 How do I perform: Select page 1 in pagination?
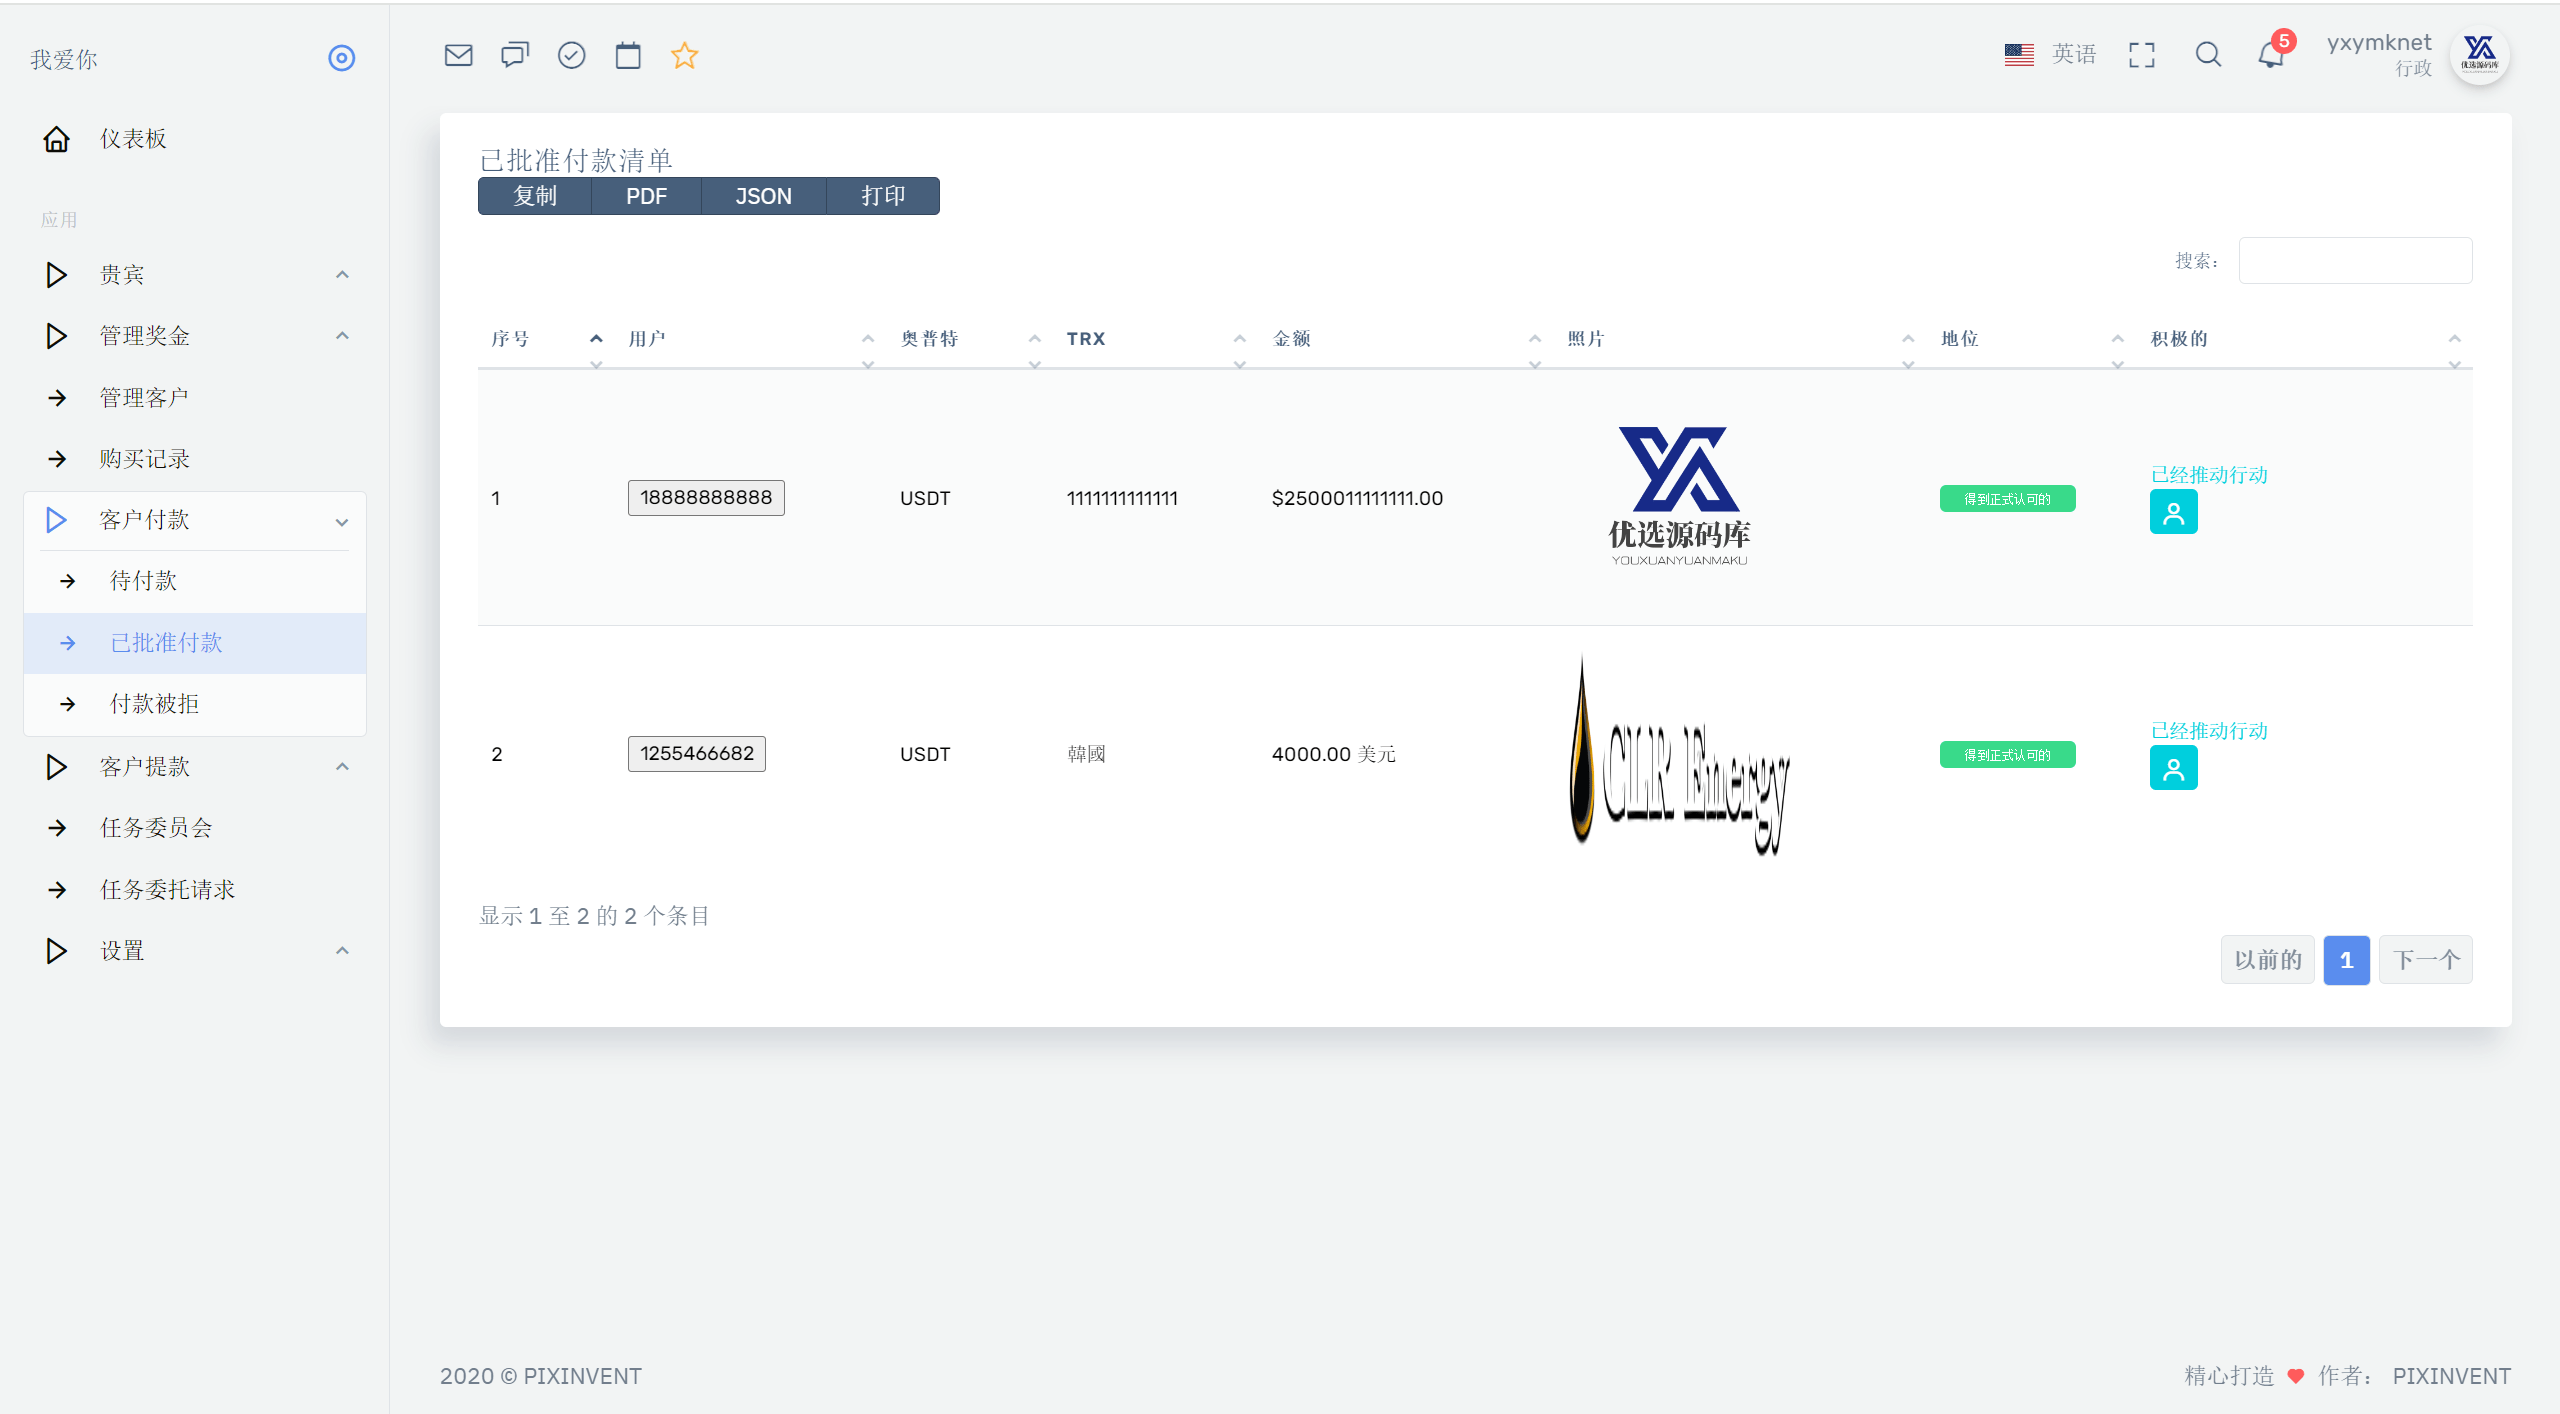2346,960
